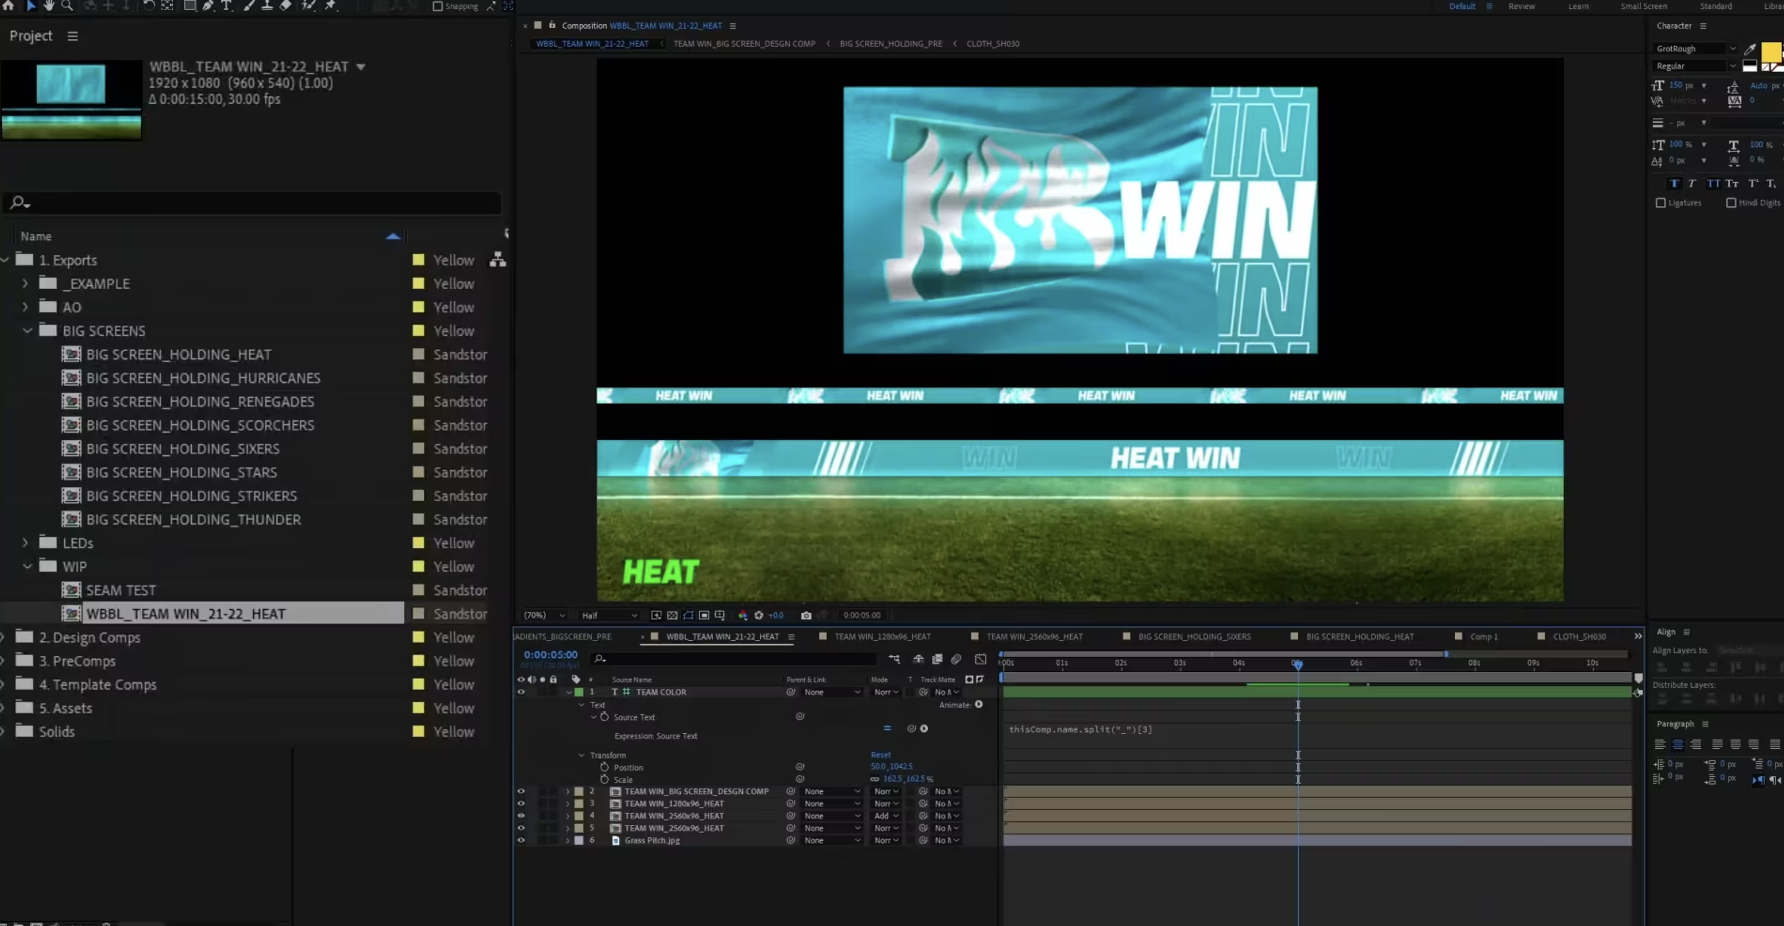Select the Type tool

point(226,5)
